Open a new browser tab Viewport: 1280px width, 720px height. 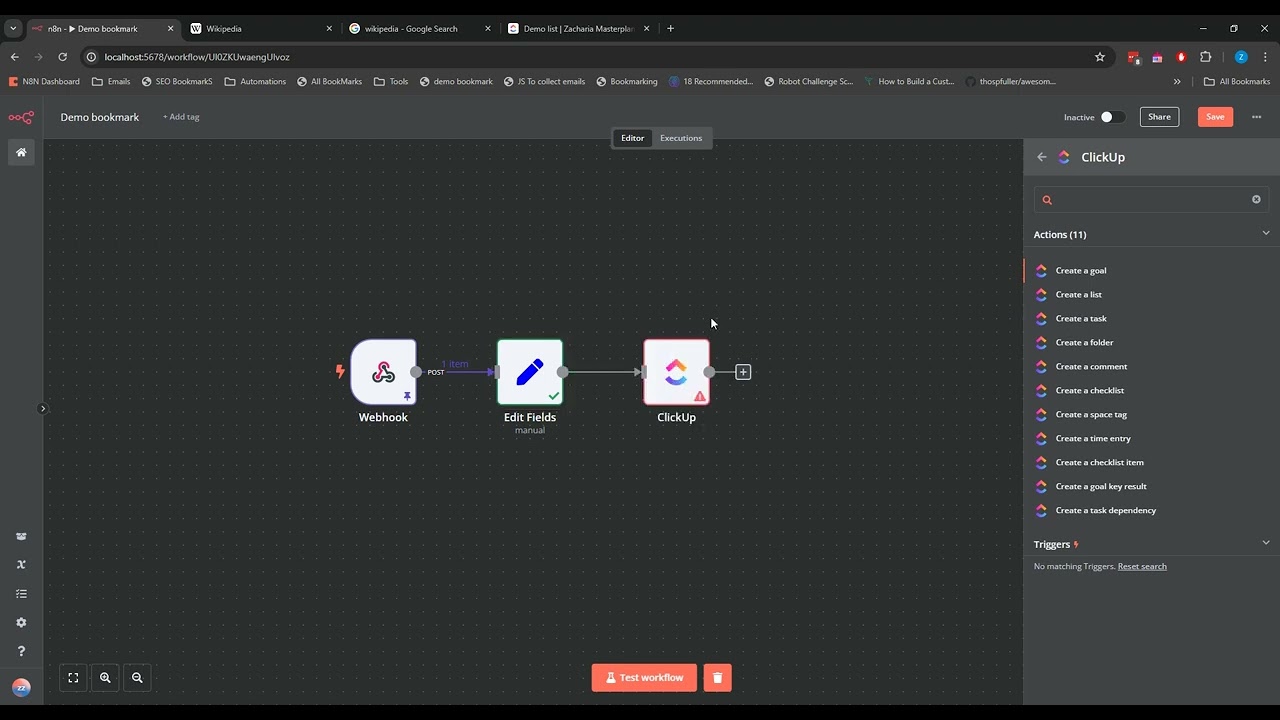[x=670, y=28]
